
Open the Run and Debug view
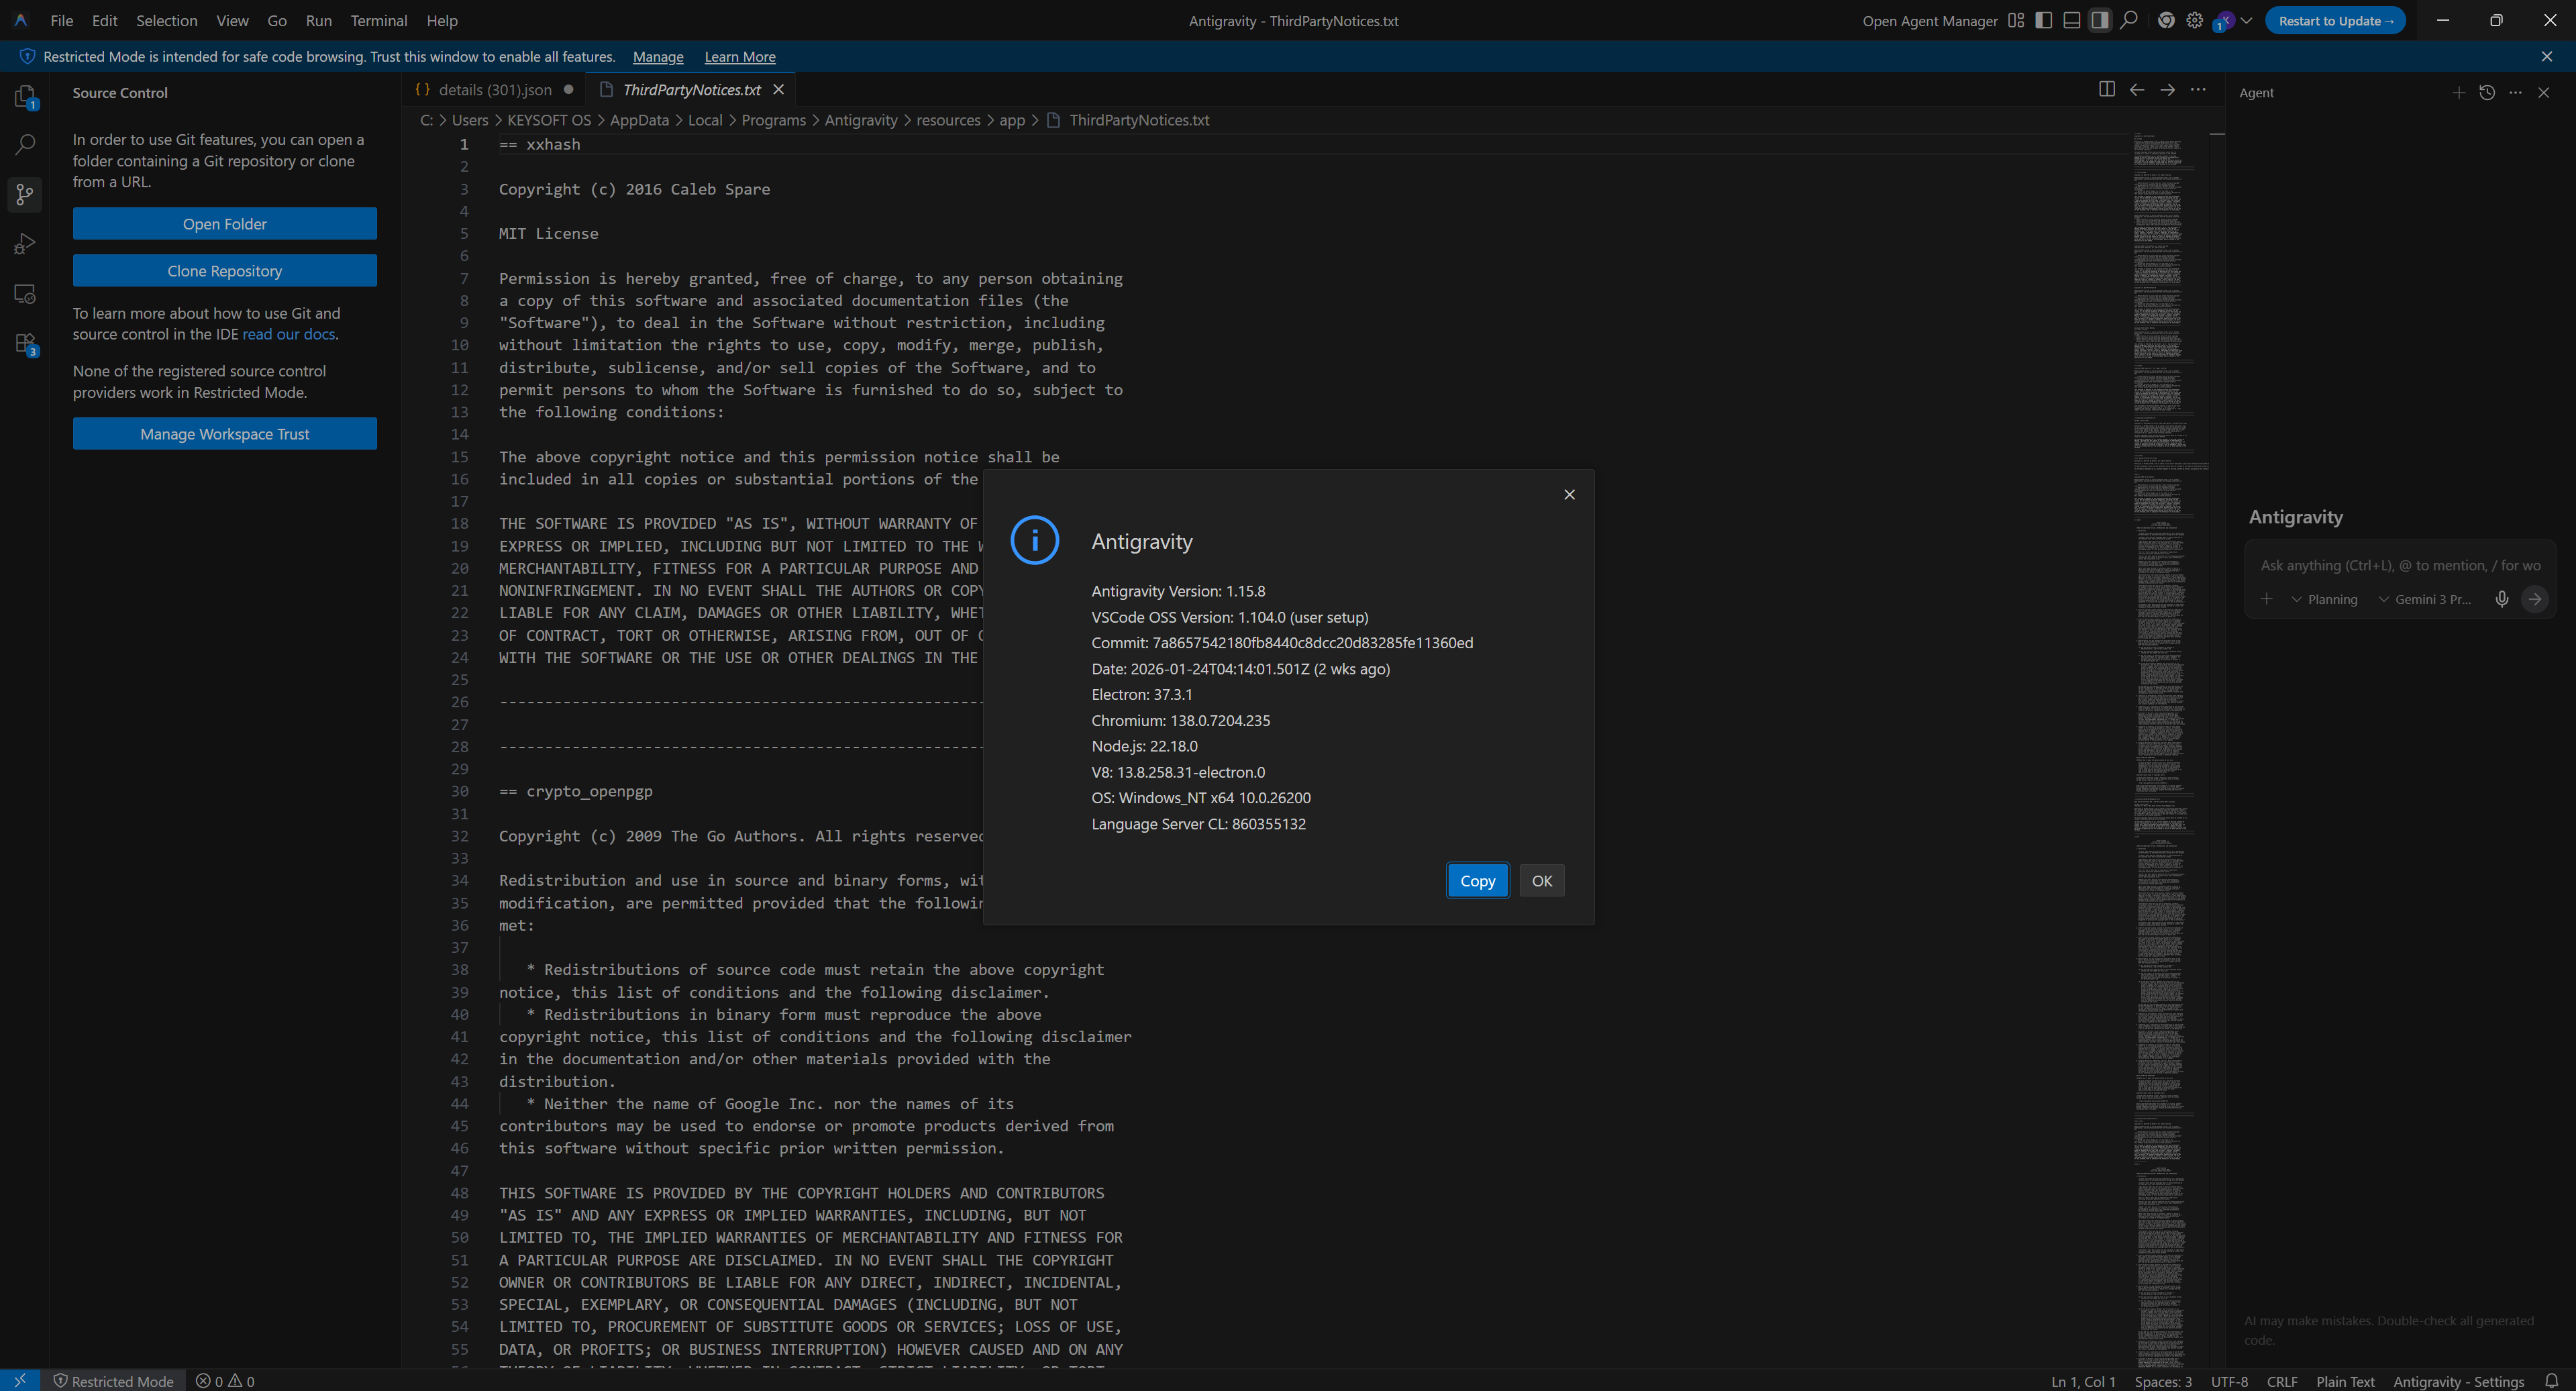click(25, 244)
